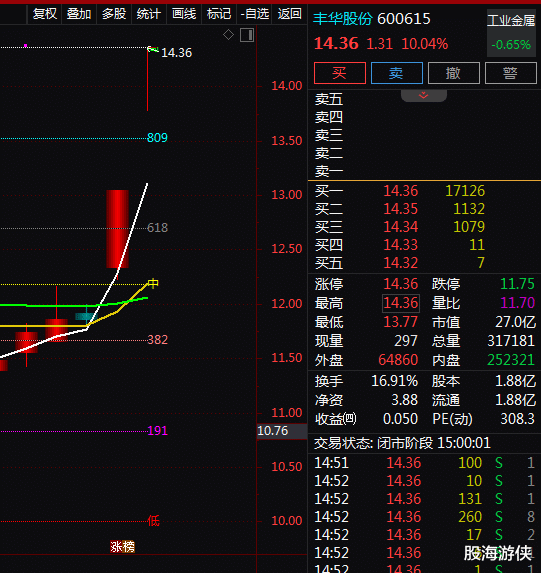Select the 多股 multi-stock option
Screen dimensions: 541x573
(x=114, y=14)
